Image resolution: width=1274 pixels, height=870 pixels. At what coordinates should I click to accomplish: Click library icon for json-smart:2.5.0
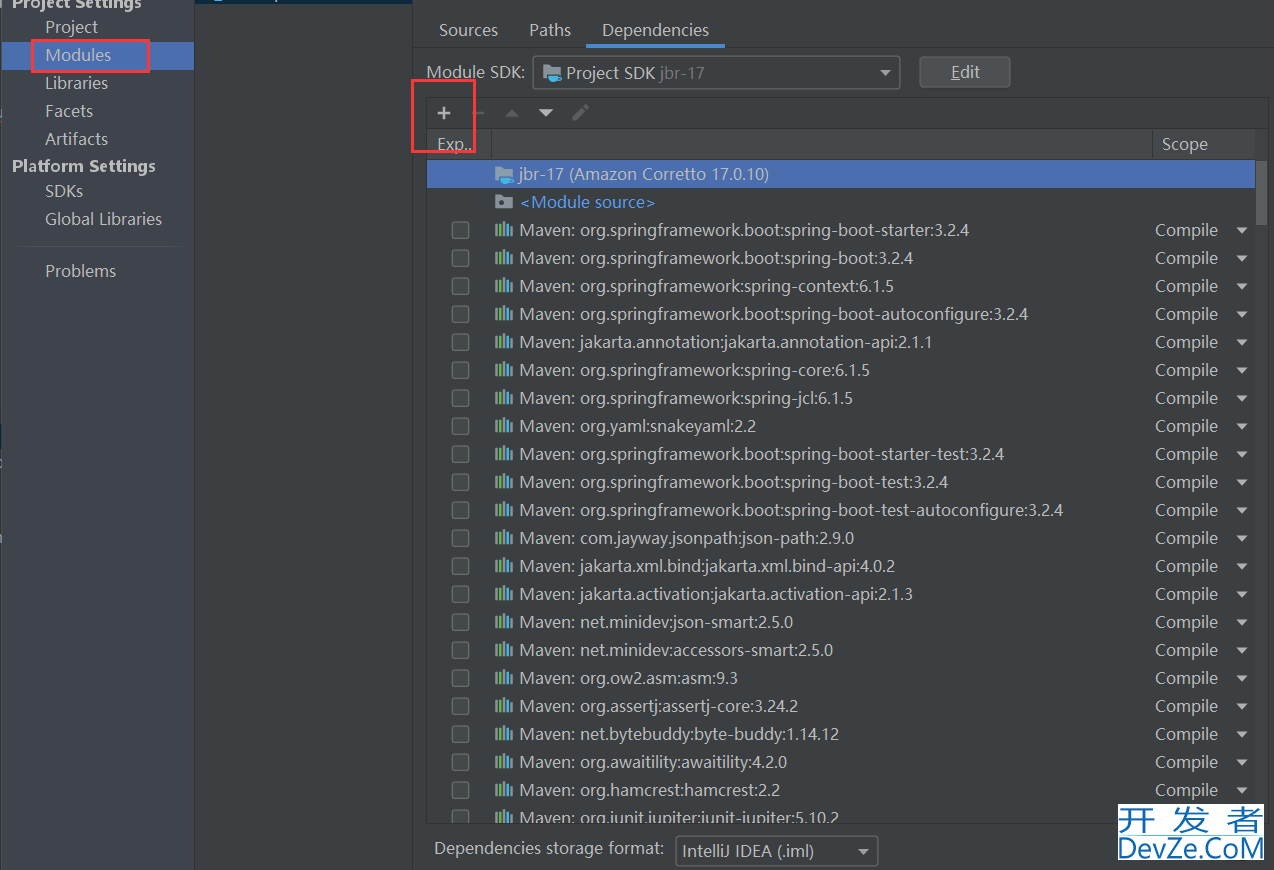click(504, 622)
